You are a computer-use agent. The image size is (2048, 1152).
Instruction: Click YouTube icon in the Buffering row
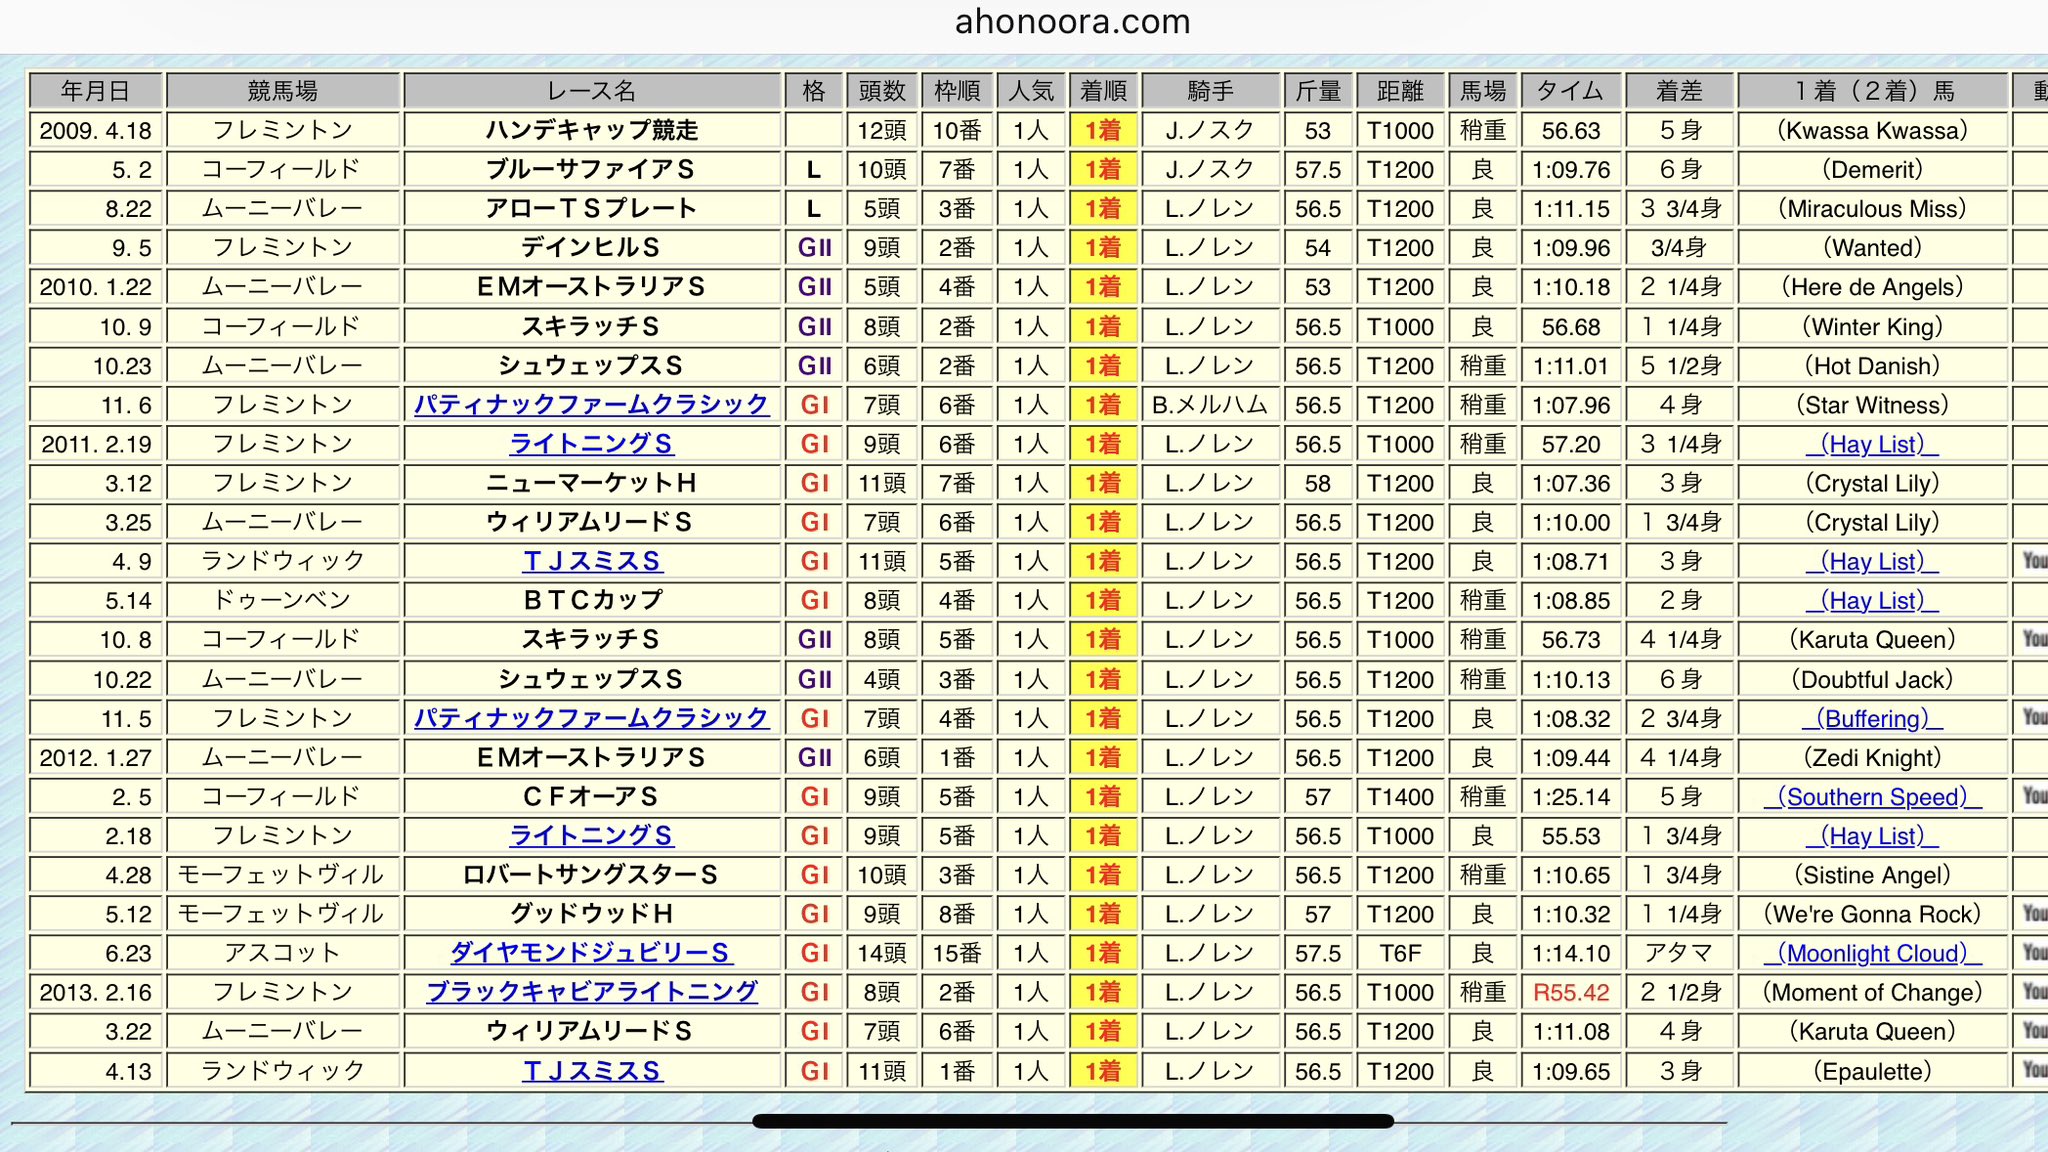point(2034,718)
